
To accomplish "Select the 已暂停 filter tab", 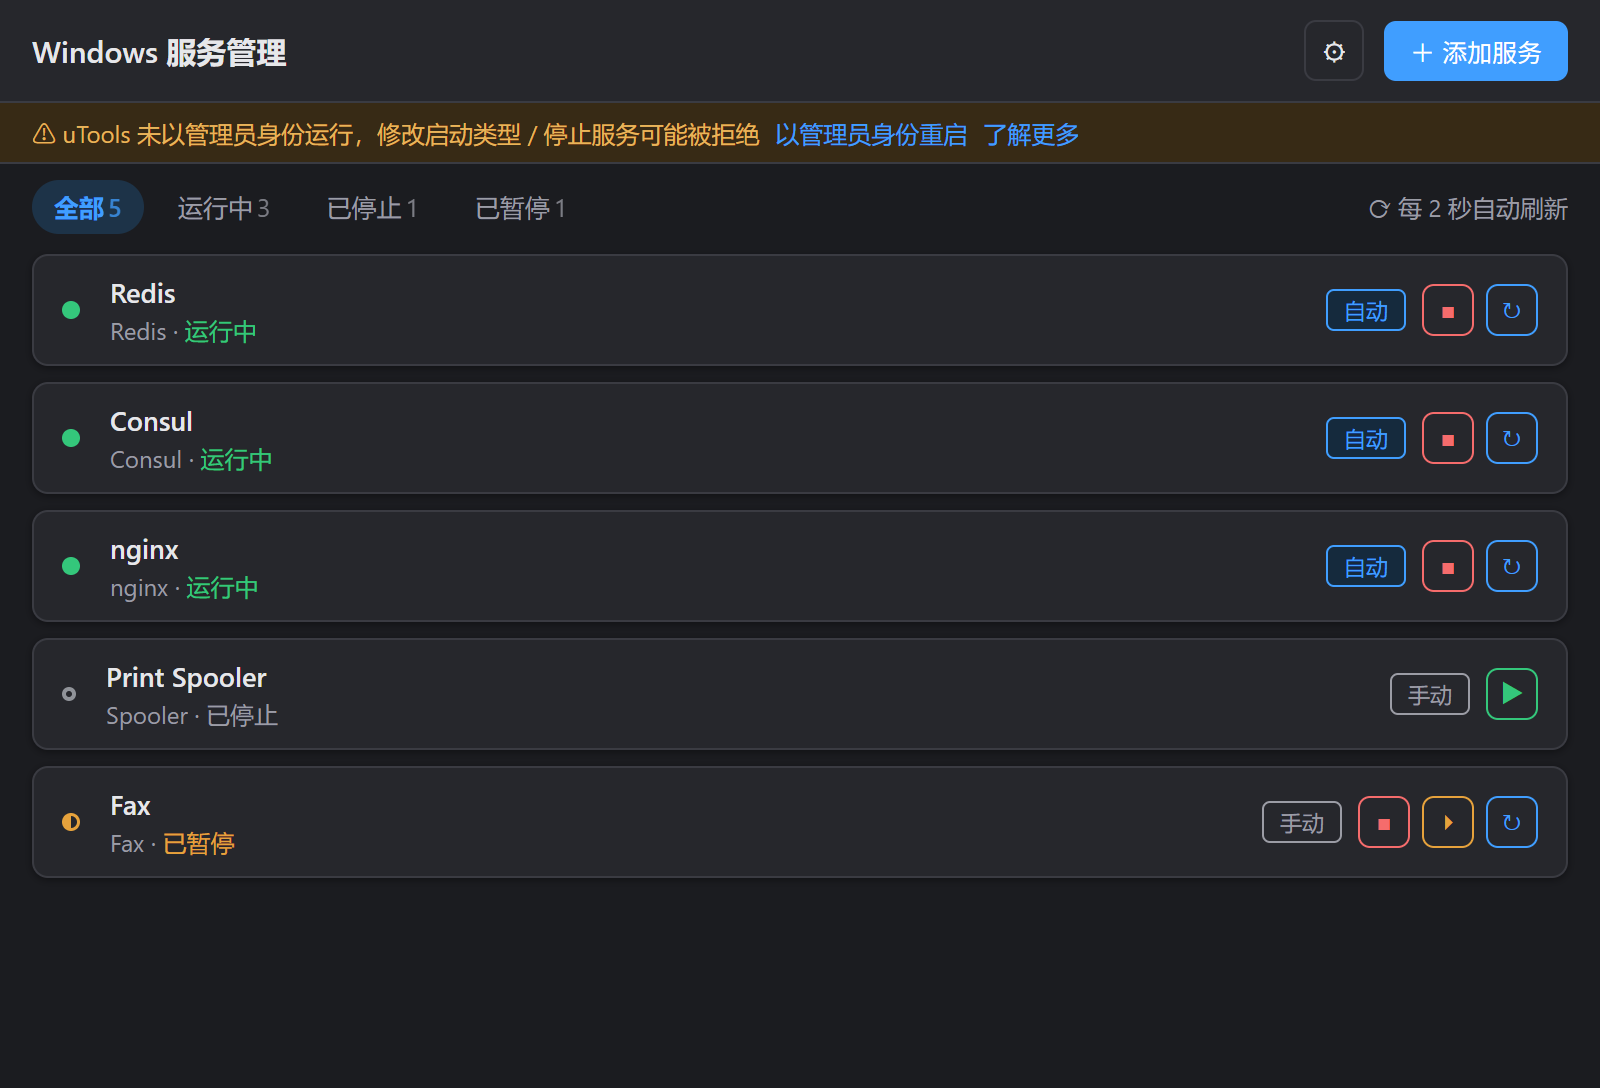I will [520, 207].
